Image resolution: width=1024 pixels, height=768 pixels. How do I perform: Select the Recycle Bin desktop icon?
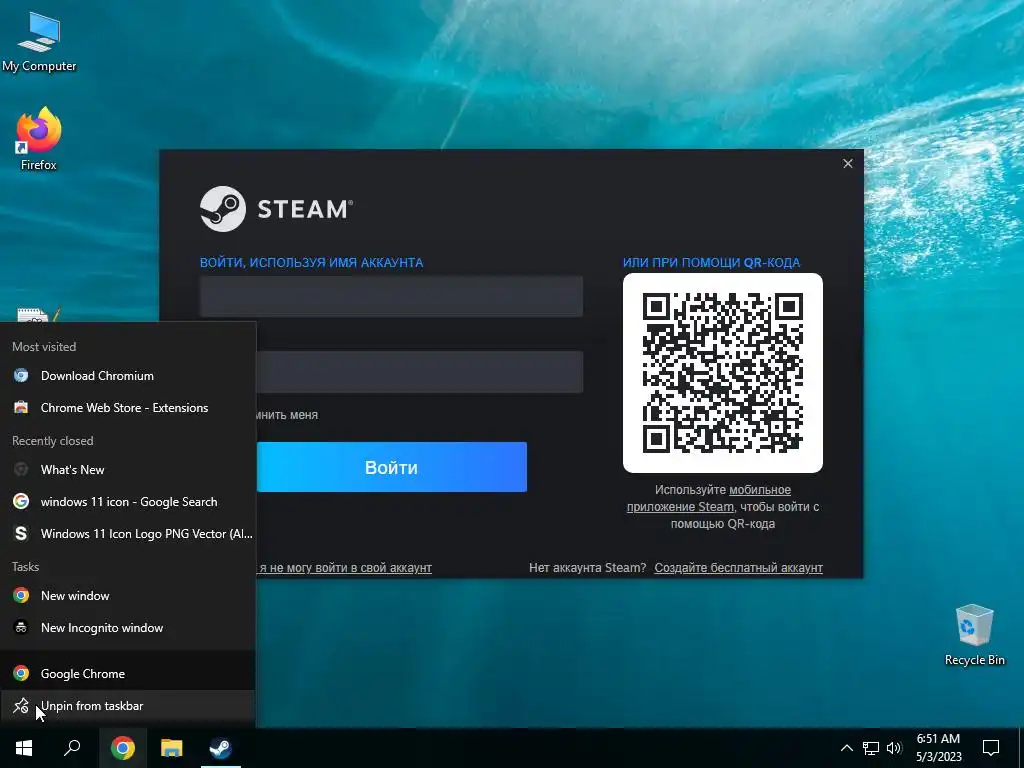[974, 635]
